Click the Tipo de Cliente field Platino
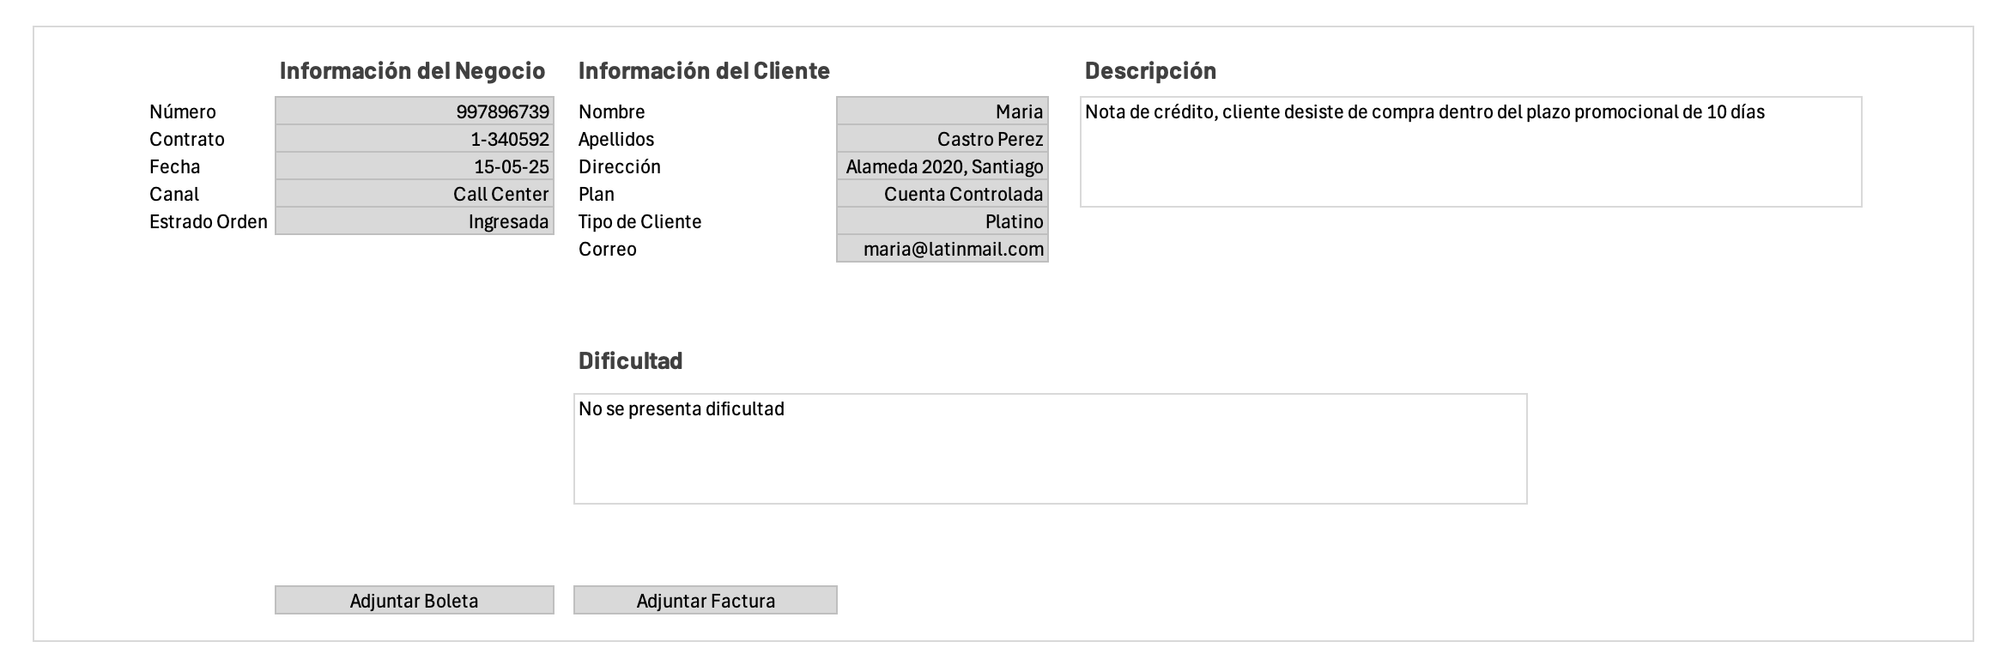 942,221
